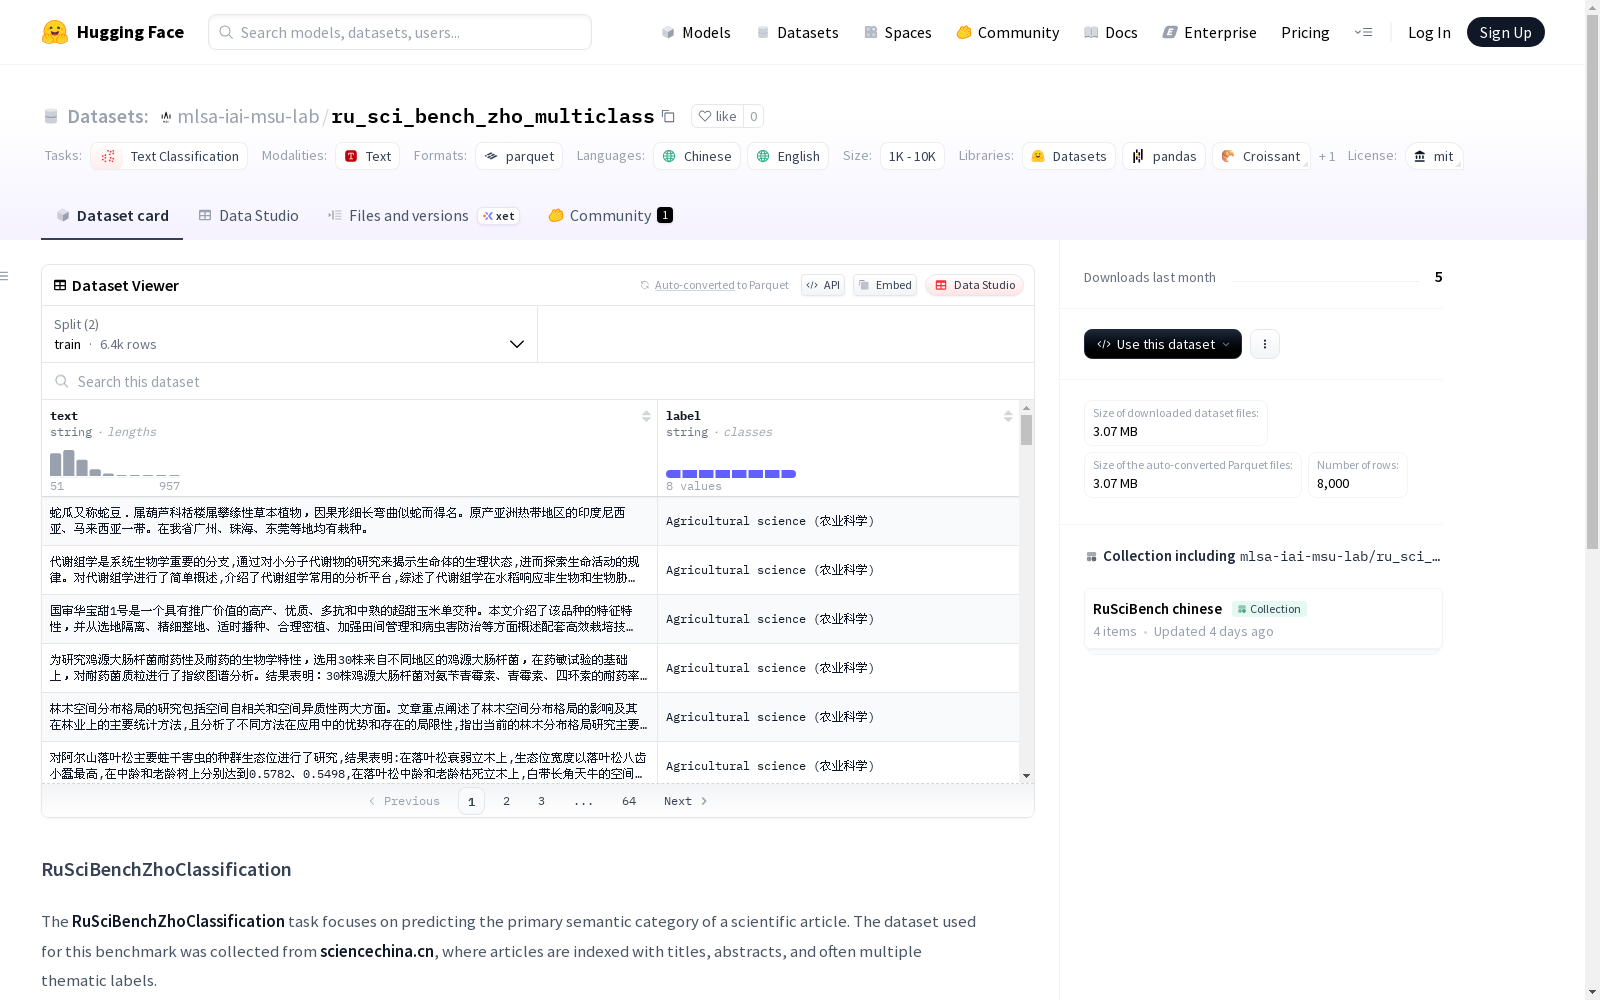The width and height of the screenshot is (1600, 1000).
Task: Sort the text column with its sort icon
Action: click(x=646, y=416)
